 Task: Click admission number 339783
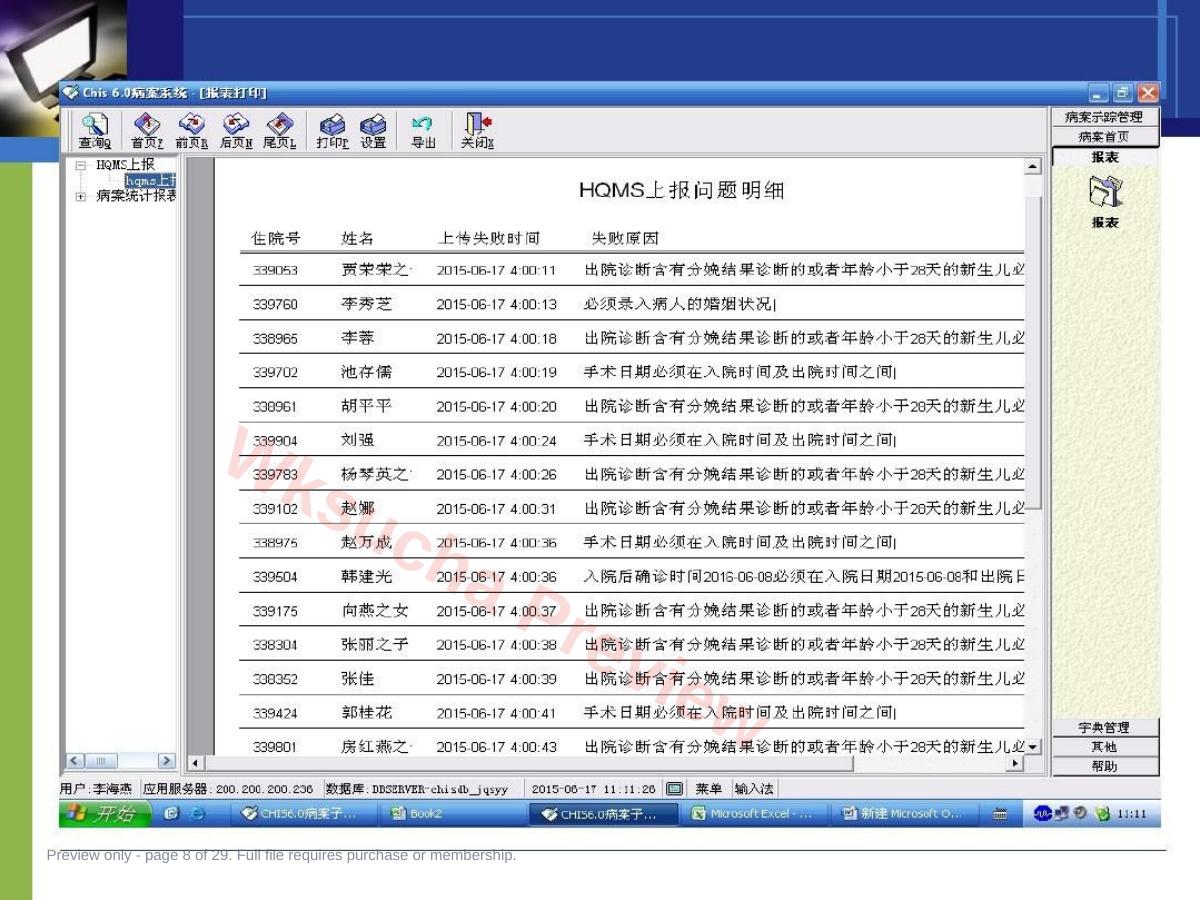pyautogui.click(x=275, y=475)
